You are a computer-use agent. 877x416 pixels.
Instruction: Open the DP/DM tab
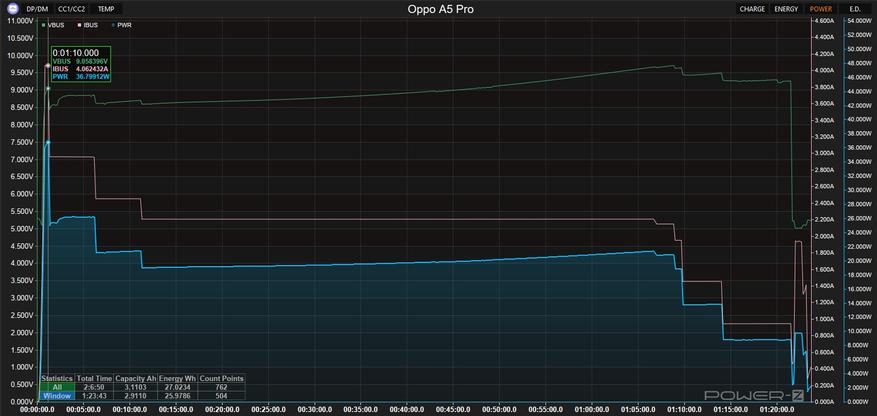pyautogui.click(x=37, y=9)
